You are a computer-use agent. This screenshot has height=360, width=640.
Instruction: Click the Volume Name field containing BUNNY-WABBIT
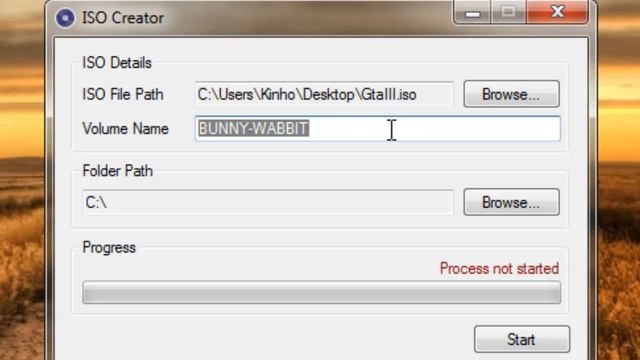pos(378,129)
